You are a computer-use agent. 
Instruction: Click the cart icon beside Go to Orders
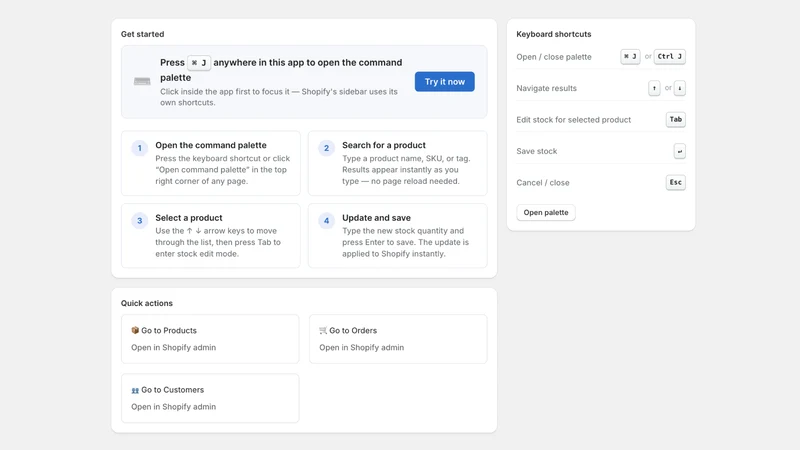tap(323, 331)
